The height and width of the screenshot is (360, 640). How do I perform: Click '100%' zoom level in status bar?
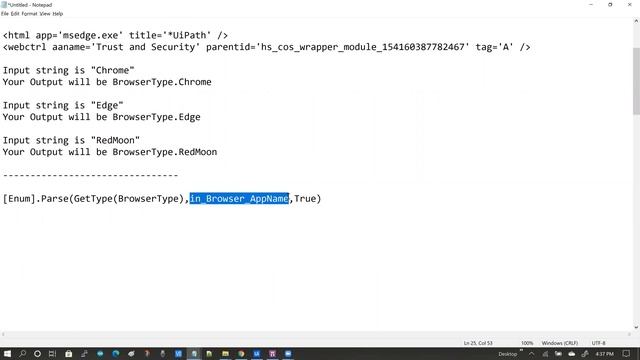point(527,343)
